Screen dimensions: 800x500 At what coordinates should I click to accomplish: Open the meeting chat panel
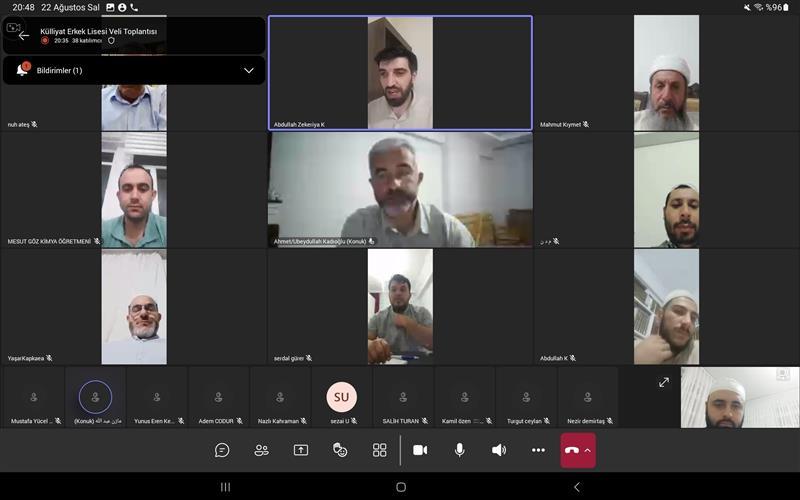pos(222,450)
